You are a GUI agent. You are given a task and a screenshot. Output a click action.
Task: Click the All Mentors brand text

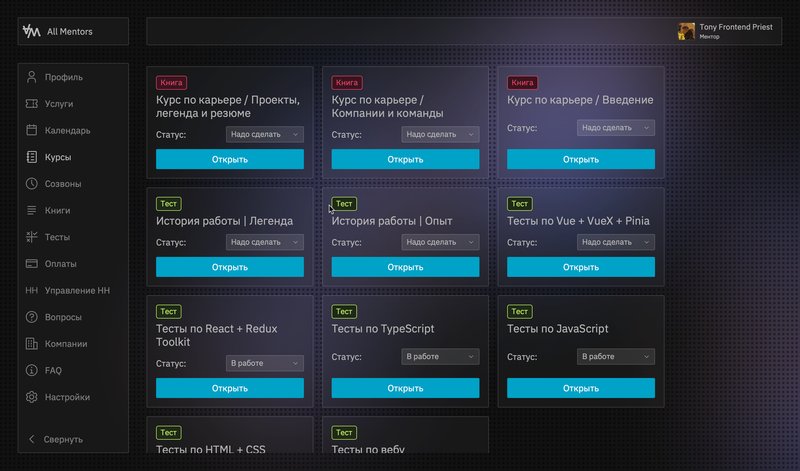[70, 32]
